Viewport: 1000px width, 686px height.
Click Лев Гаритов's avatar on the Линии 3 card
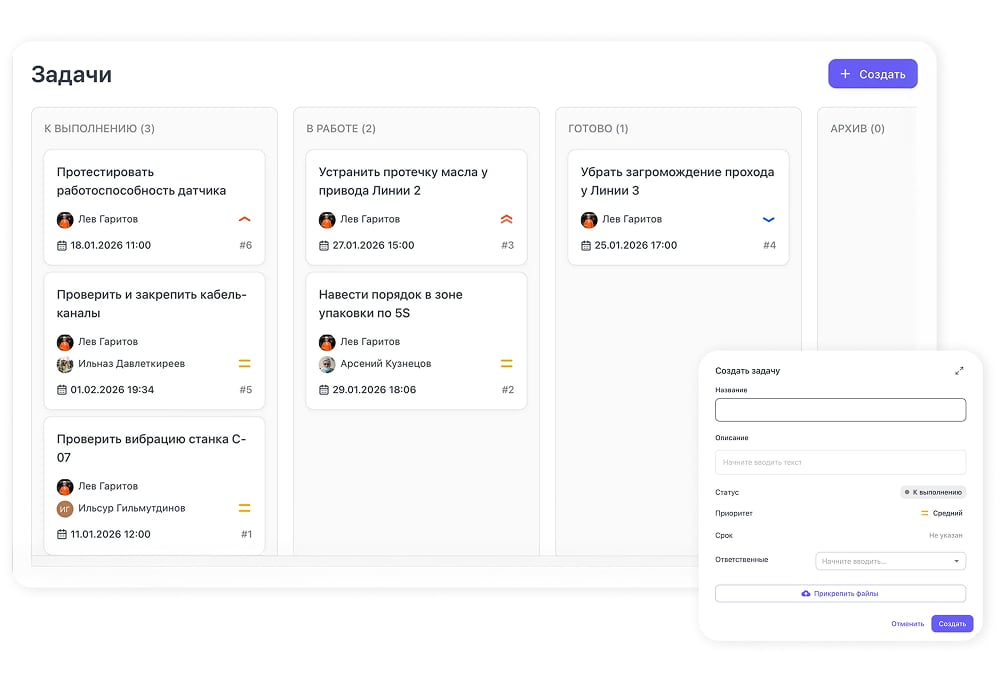(x=589, y=220)
